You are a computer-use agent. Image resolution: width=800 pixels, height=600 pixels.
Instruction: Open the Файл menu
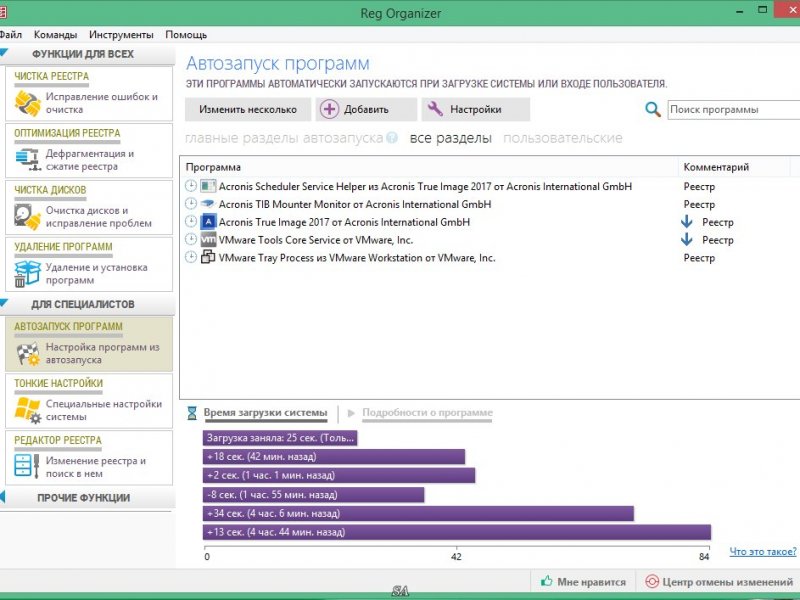pyautogui.click(x=10, y=35)
